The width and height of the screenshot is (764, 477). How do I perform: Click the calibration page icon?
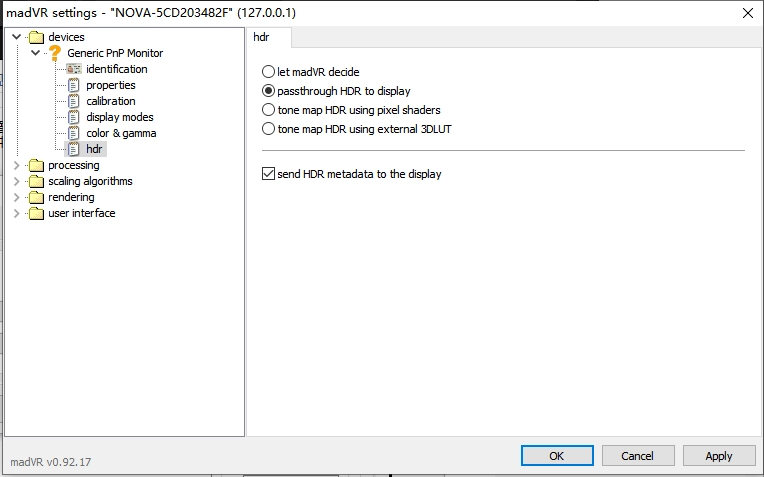[74, 101]
